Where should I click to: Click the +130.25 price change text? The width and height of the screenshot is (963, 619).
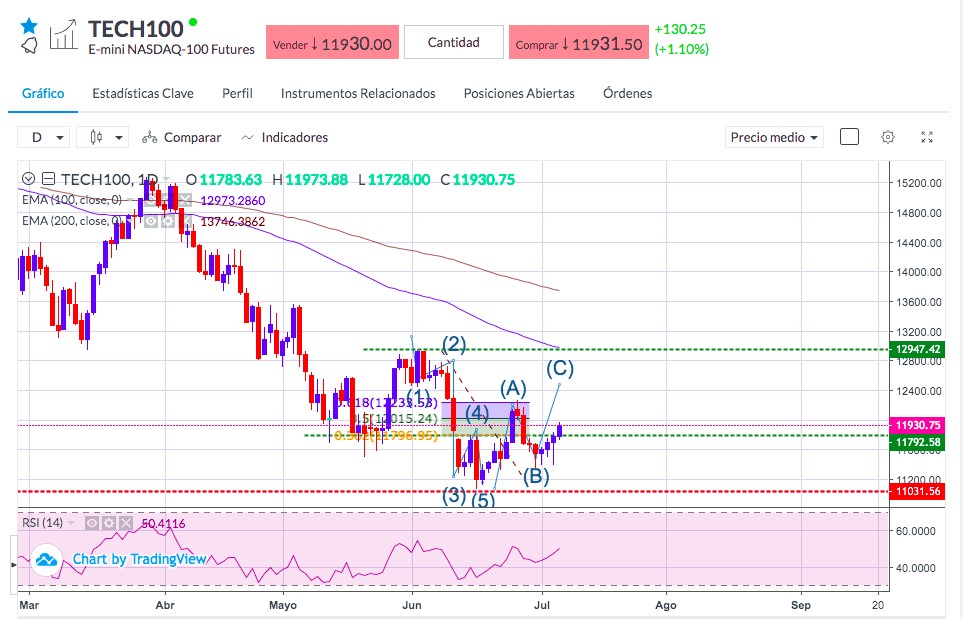click(x=680, y=29)
